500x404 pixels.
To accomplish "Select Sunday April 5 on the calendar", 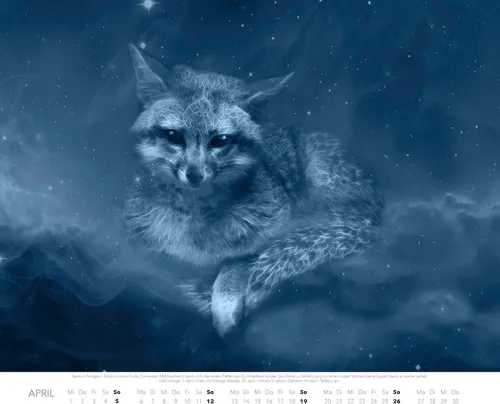I will click(x=117, y=401).
